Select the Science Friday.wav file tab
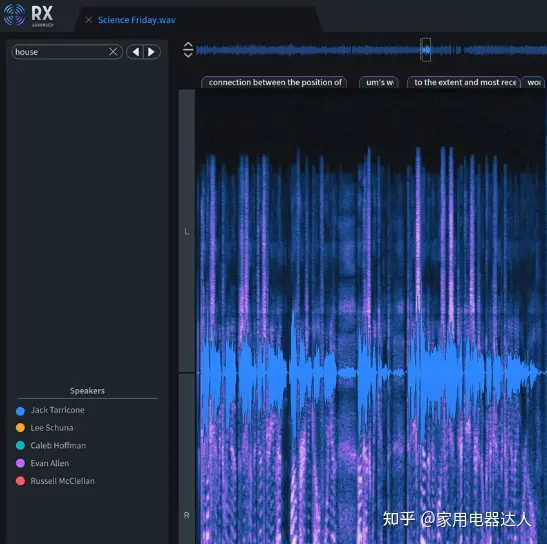The height and width of the screenshot is (544, 547). pos(136,20)
